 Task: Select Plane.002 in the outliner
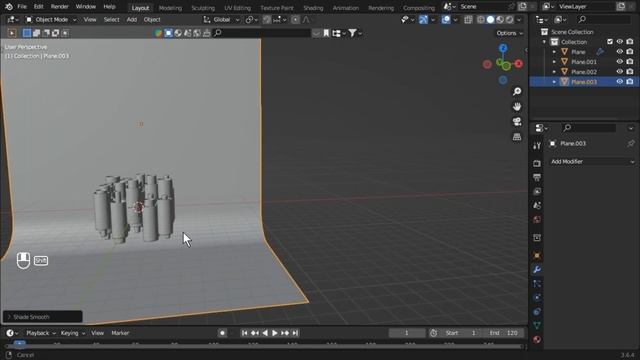584,72
